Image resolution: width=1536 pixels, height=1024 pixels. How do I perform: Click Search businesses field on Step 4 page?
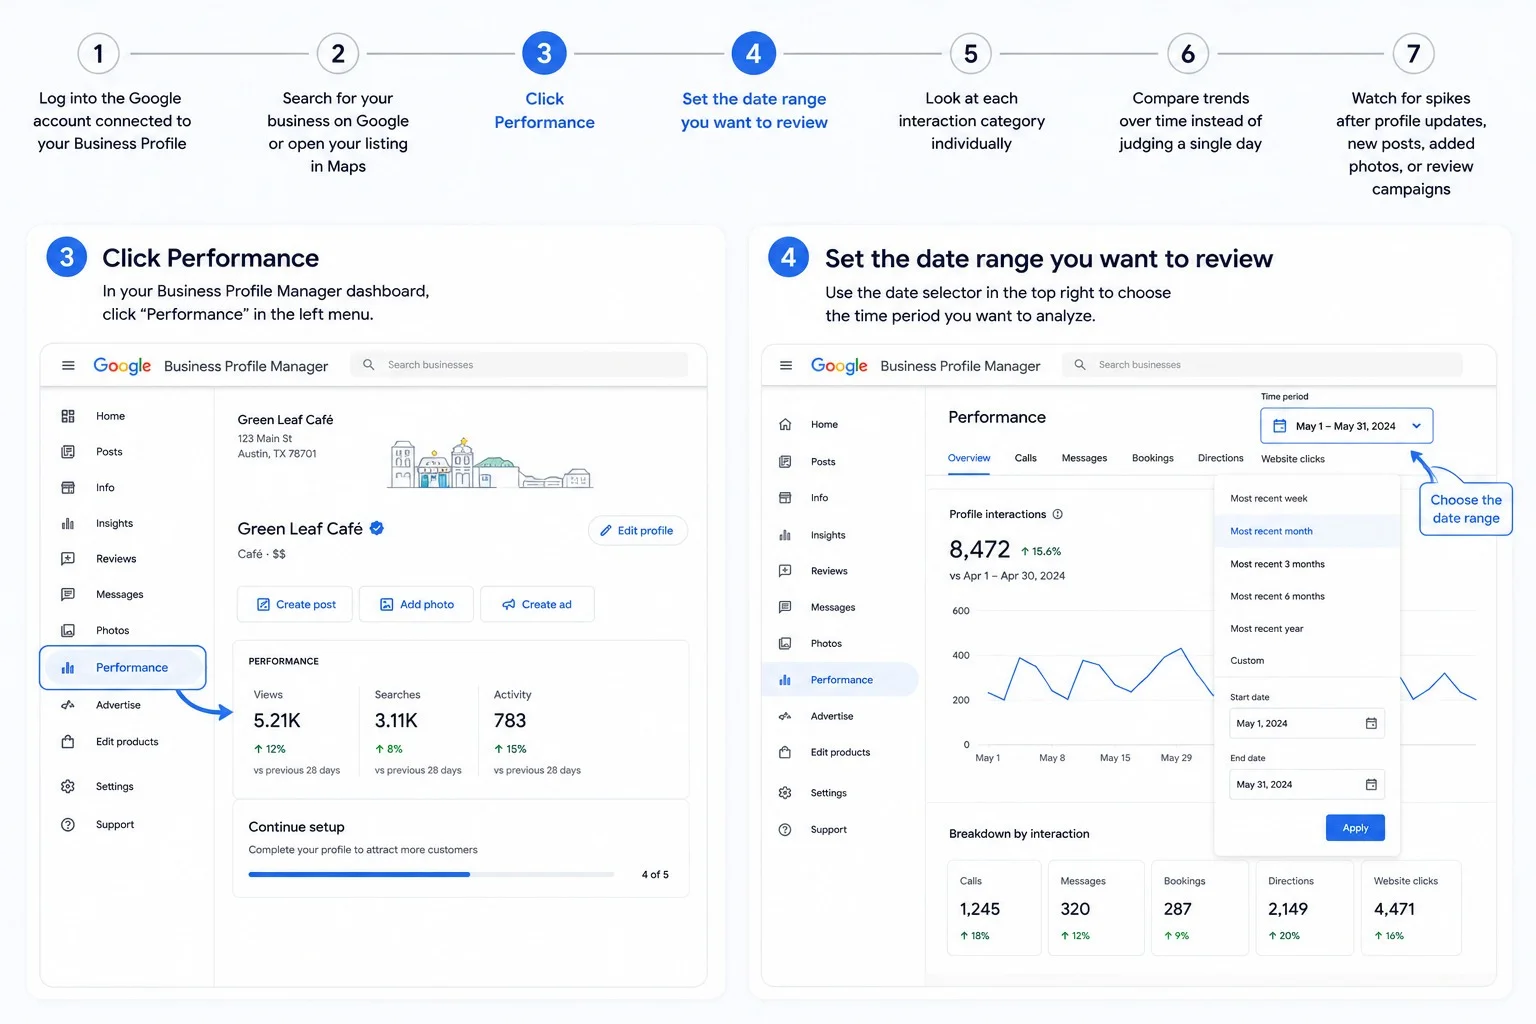pos(1262,365)
